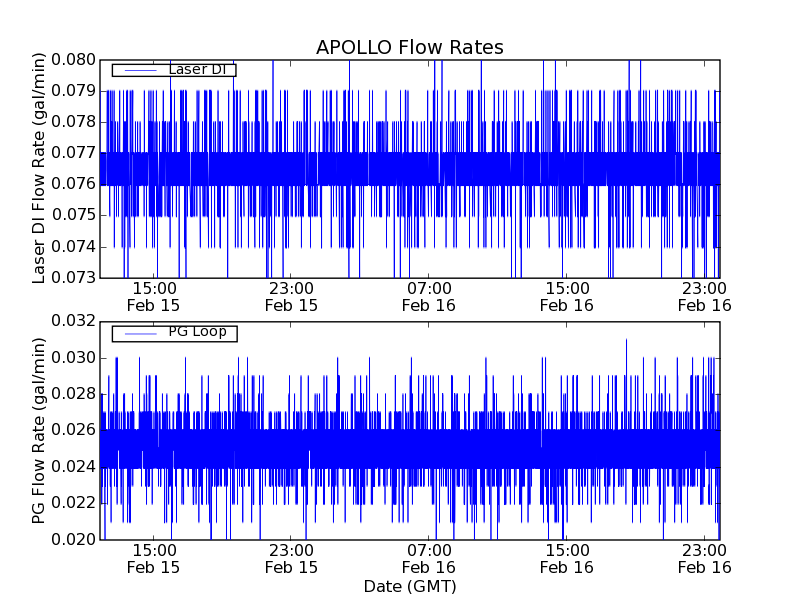Click the Laser DI Flow Rate y-axis label
800x600 pixels.
tap(39, 169)
